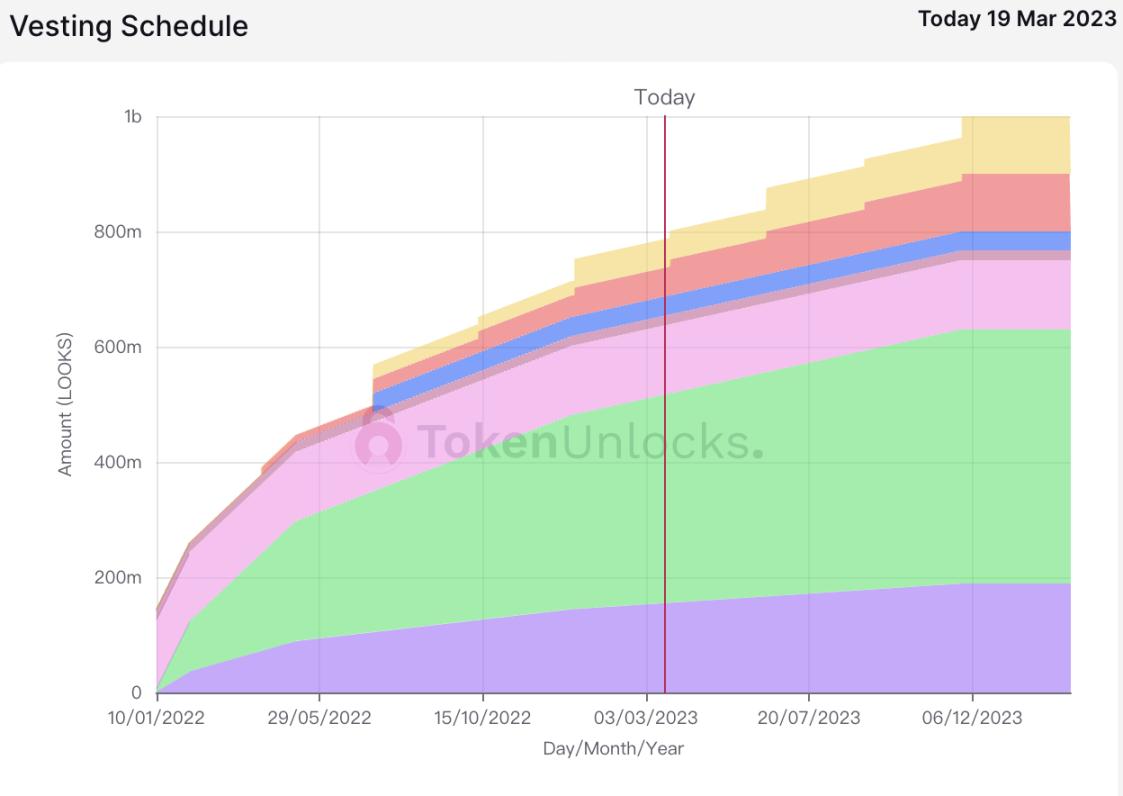Select the yellow area of the chart
The width and height of the screenshot is (1123, 796).
pos(1016,144)
